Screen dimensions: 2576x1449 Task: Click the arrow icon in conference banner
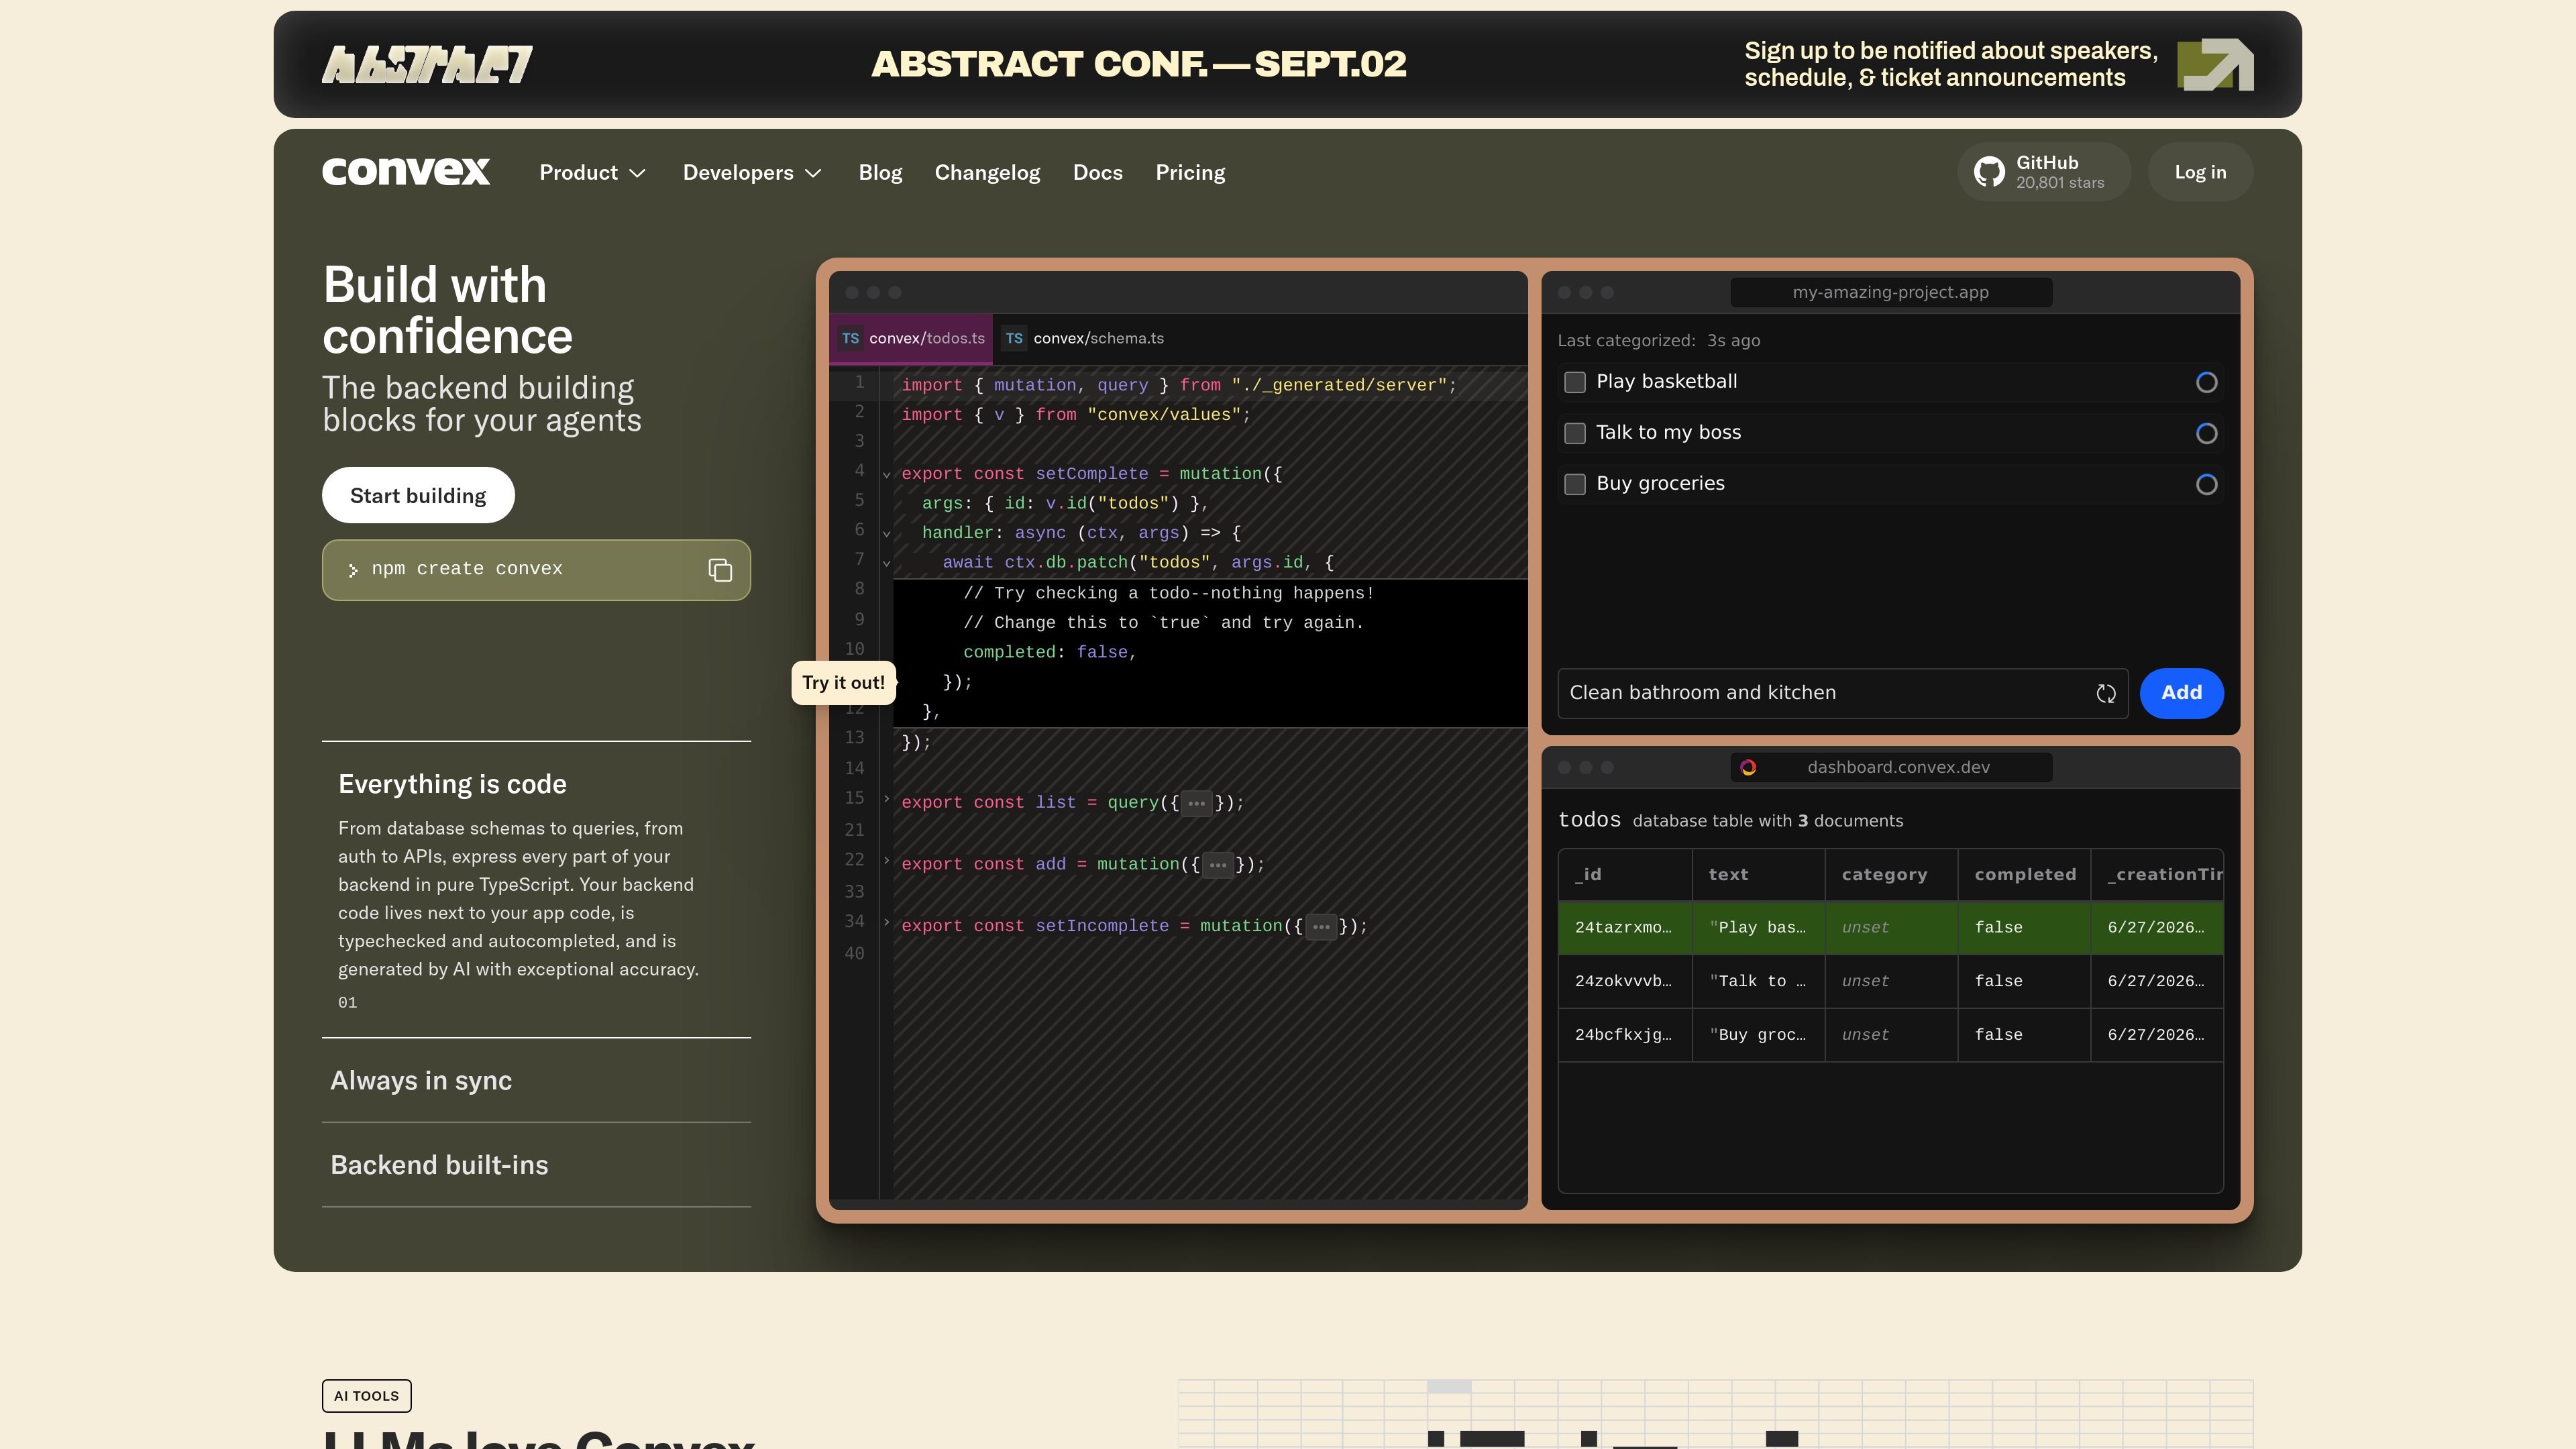[2215, 65]
